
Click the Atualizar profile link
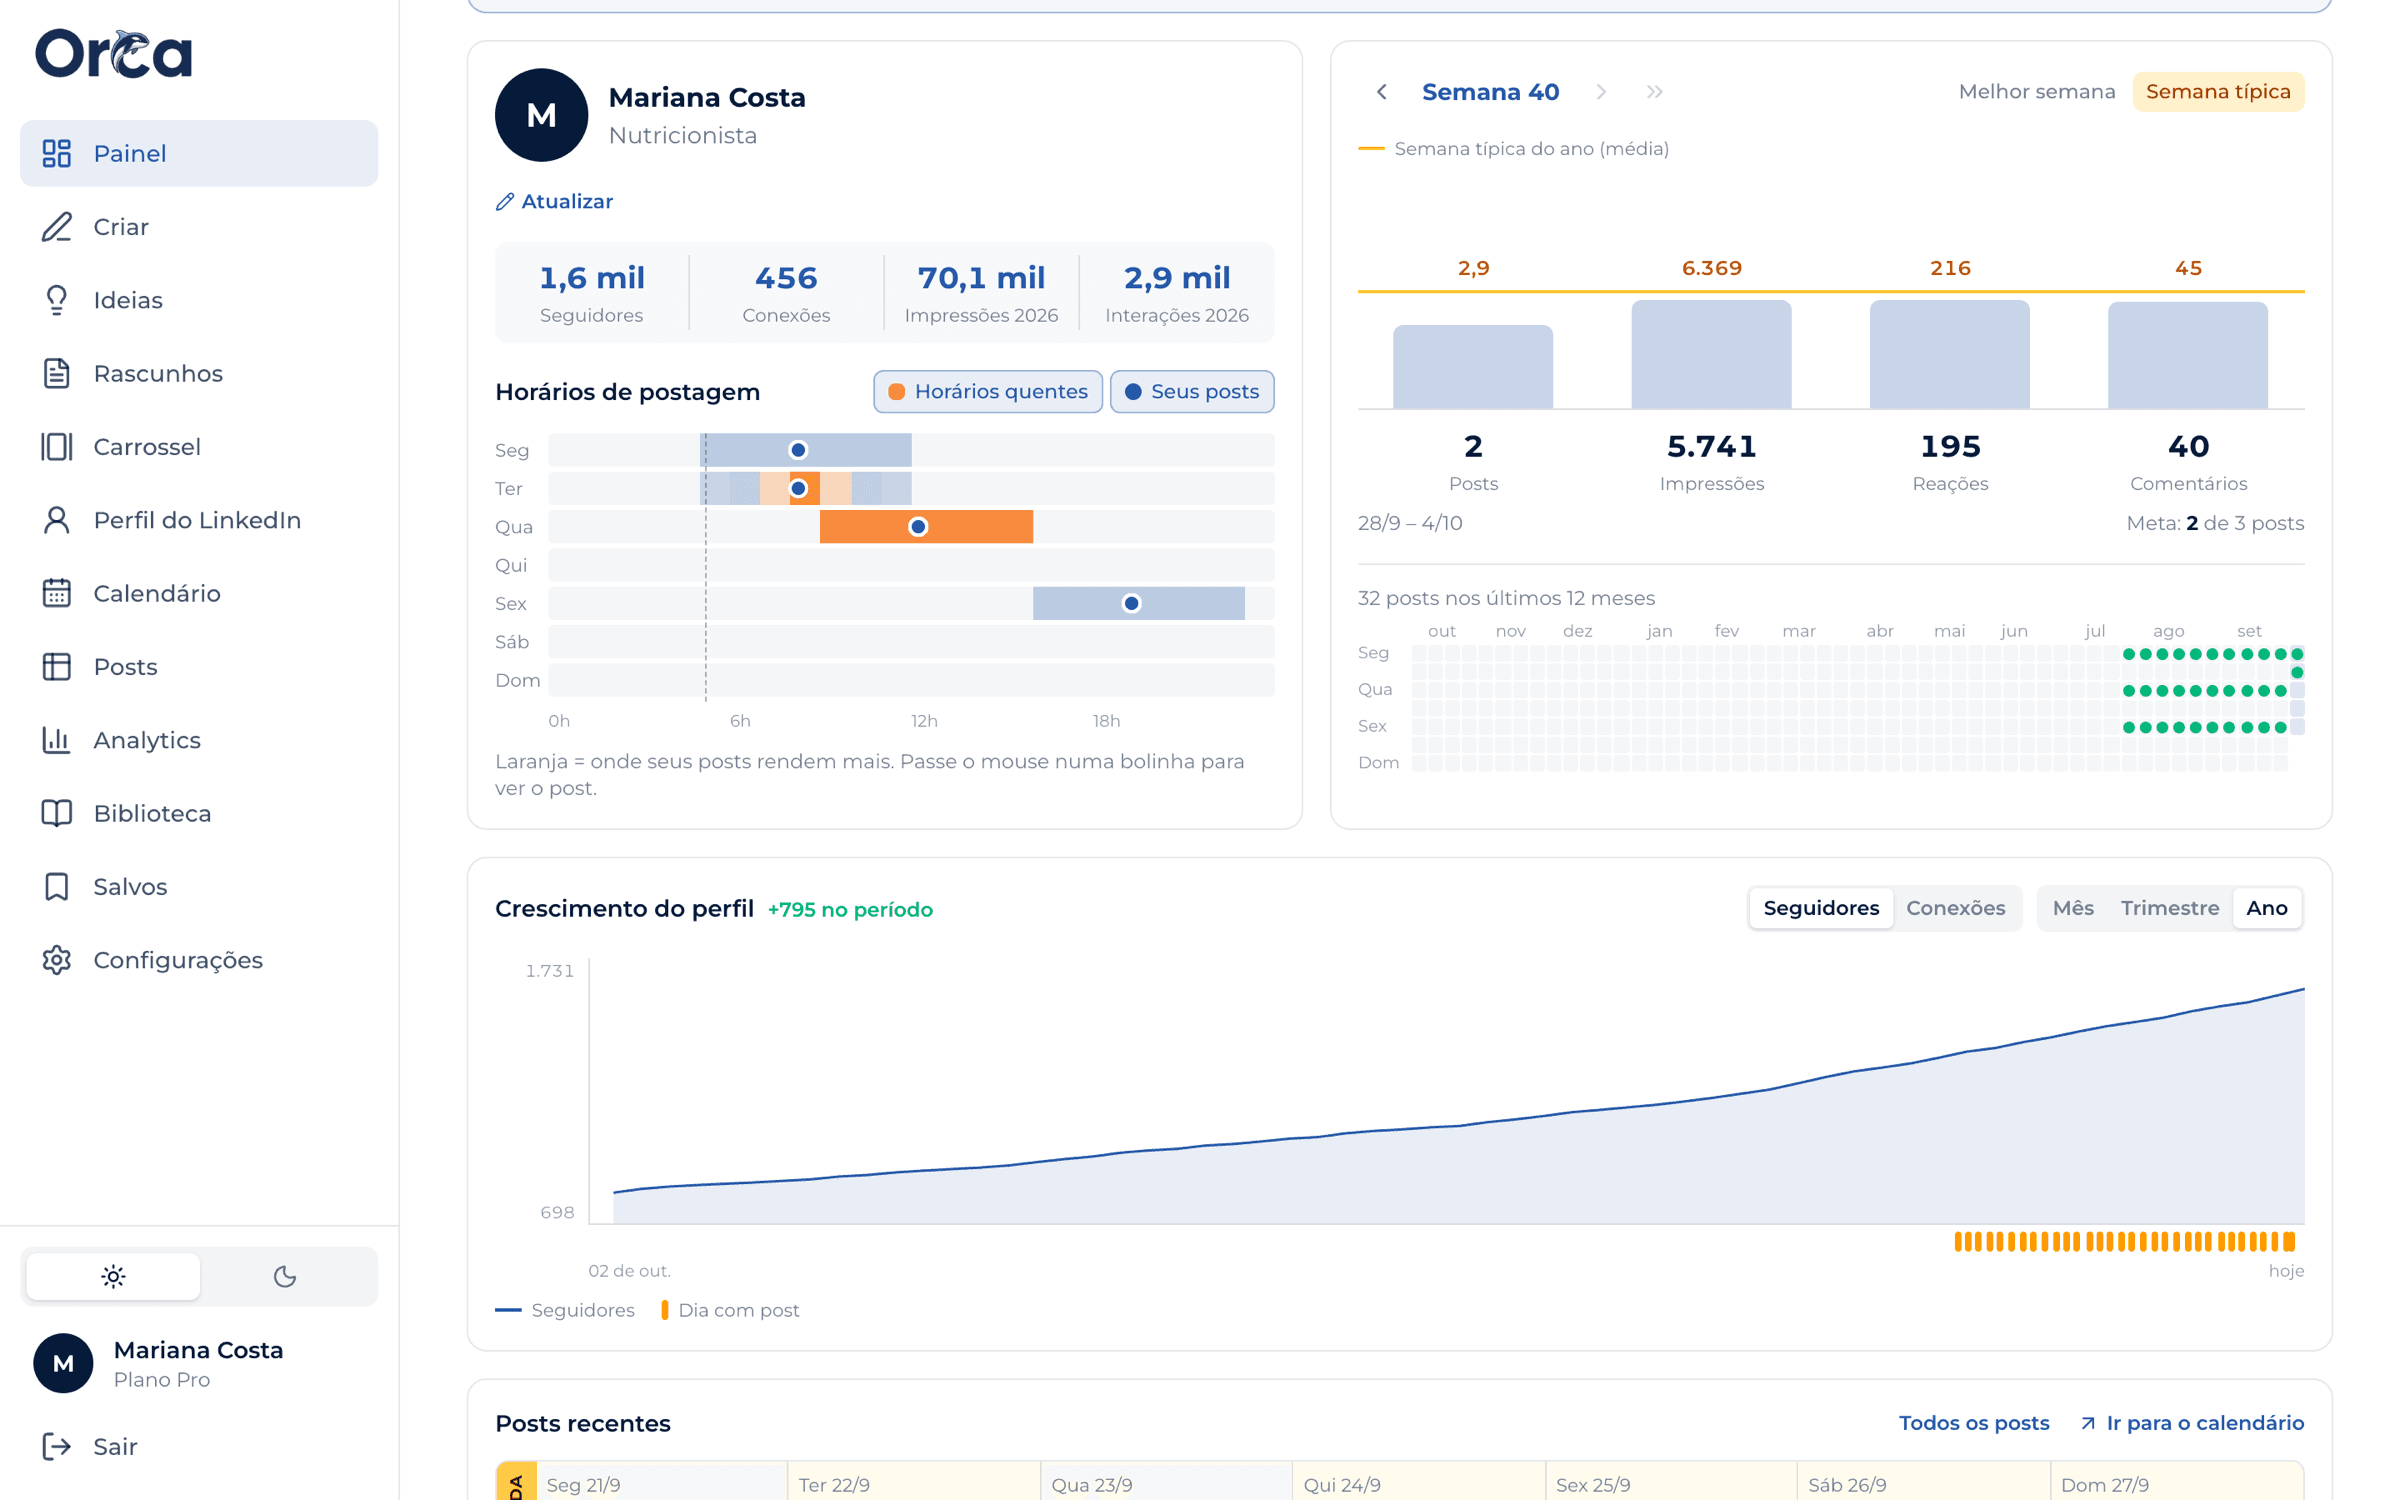pyautogui.click(x=554, y=202)
